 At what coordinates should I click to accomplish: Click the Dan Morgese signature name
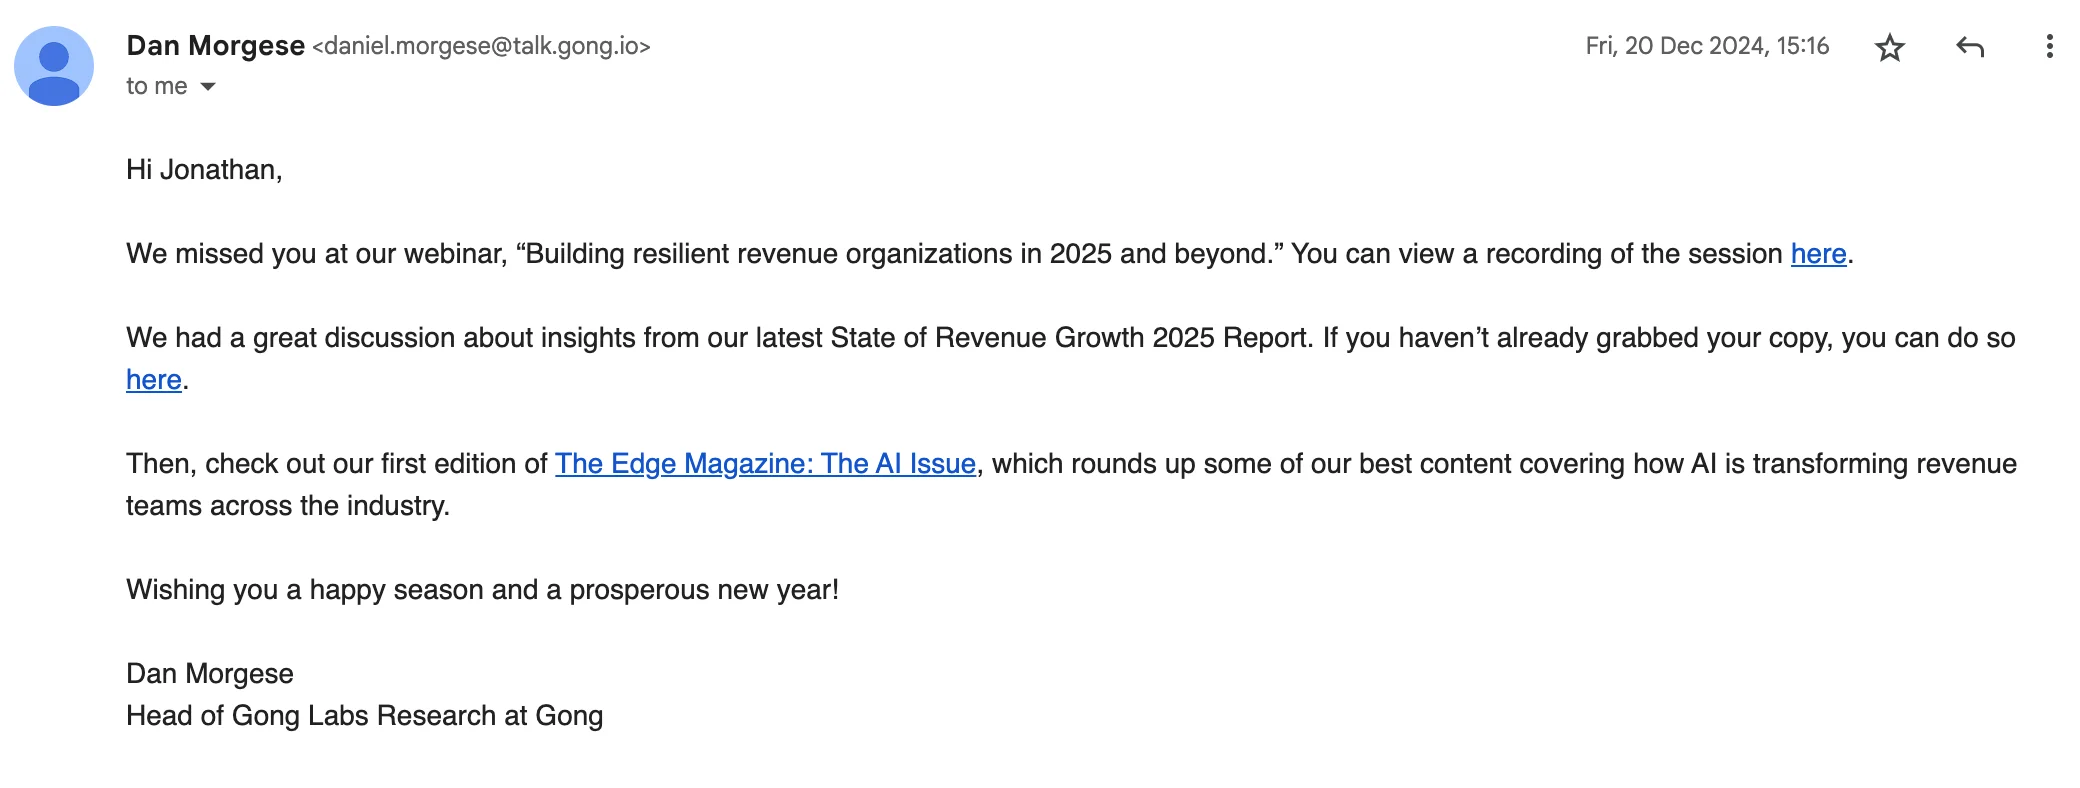209,674
